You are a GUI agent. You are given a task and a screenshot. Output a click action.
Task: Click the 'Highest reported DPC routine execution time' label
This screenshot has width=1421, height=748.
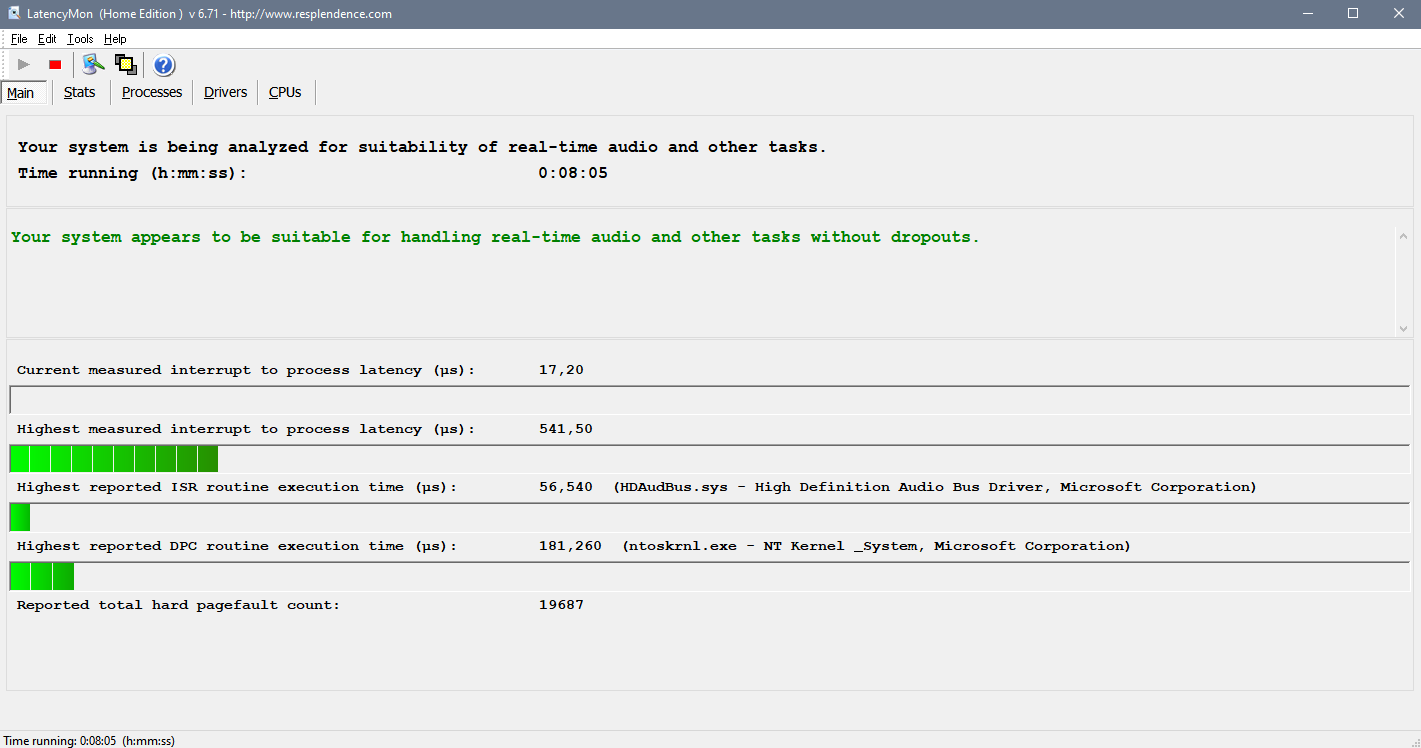[237, 546]
